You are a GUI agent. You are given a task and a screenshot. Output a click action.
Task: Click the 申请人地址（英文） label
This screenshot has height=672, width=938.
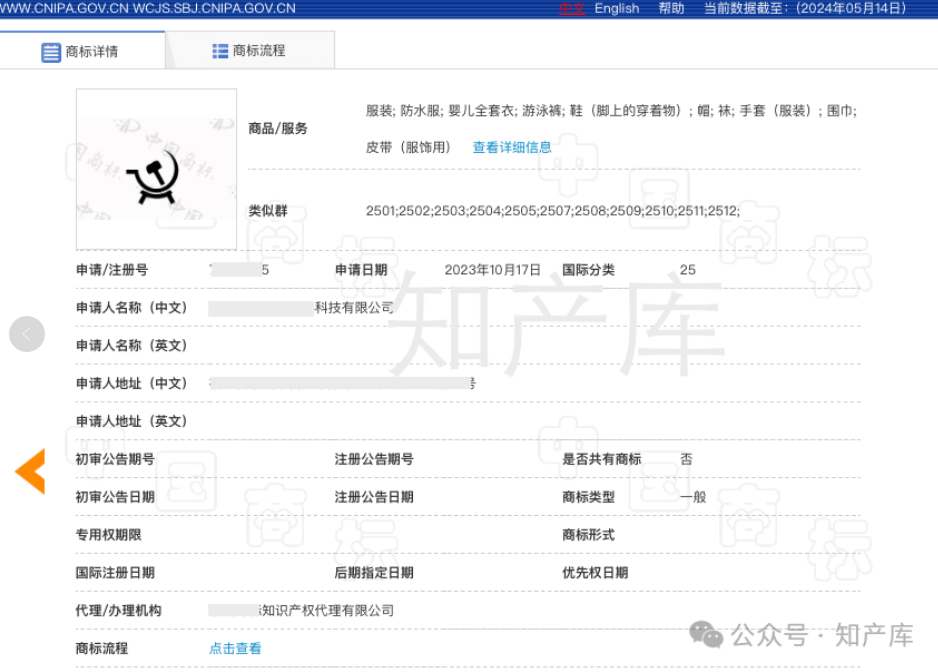pos(132,421)
